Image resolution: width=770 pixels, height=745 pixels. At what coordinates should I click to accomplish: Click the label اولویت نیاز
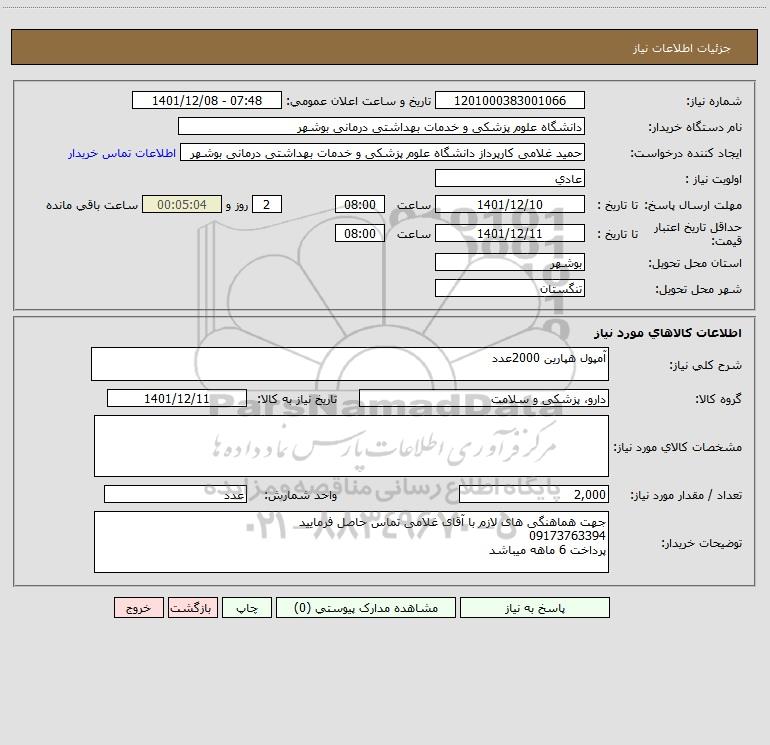714,179
